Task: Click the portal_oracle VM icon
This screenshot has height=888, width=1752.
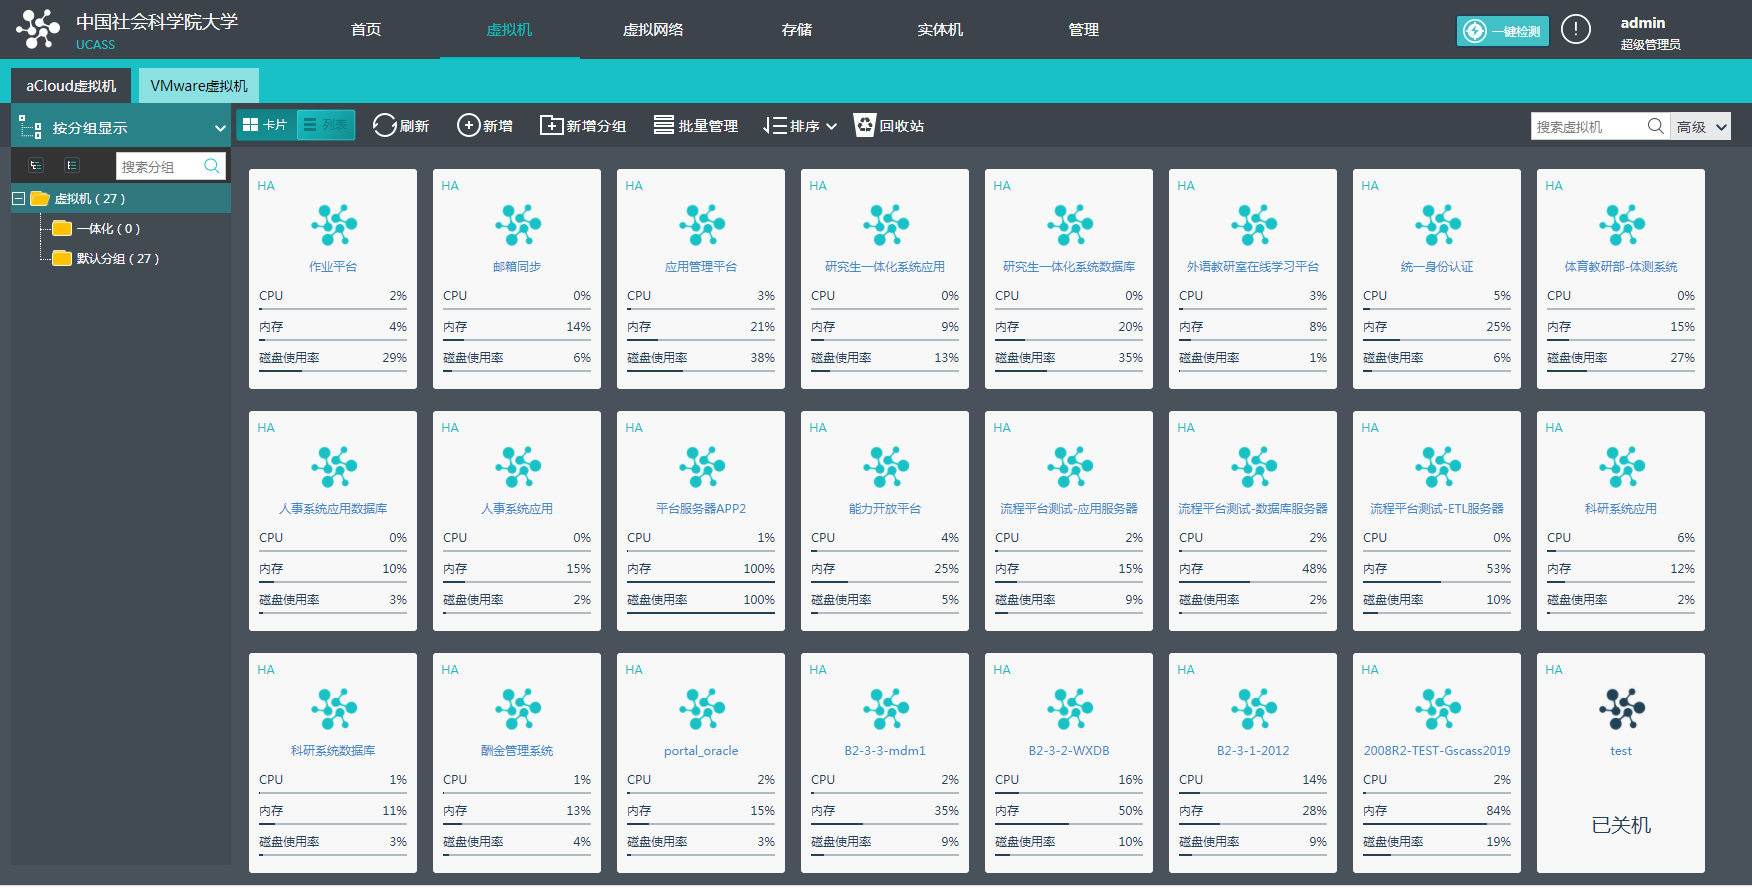Action: [x=701, y=709]
